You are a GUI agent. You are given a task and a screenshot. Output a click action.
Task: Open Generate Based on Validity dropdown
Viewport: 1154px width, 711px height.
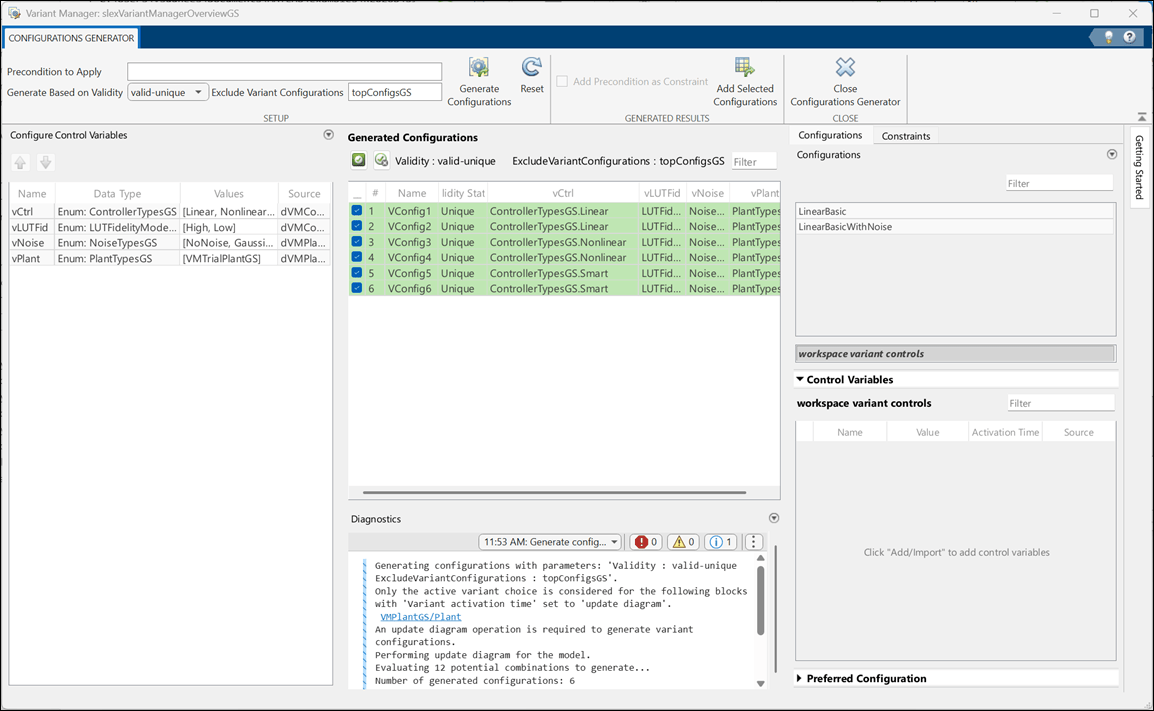pos(168,92)
